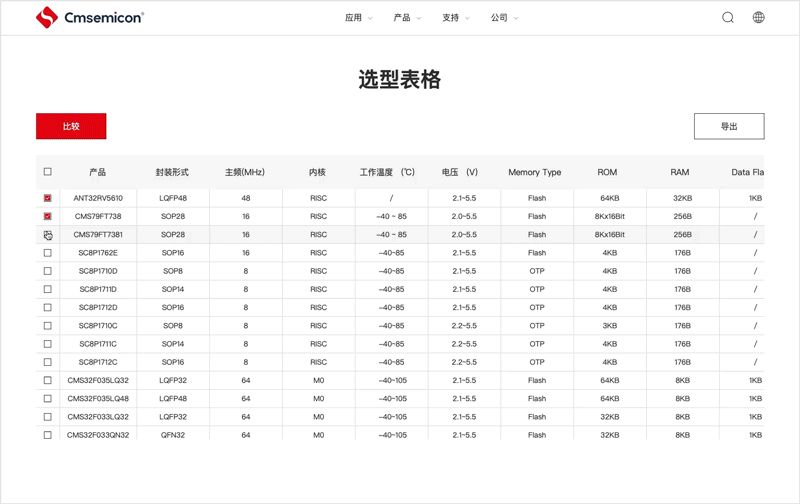Click the RAM column header
The height and width of the screenshot is (504, 800).
(680, 172)
